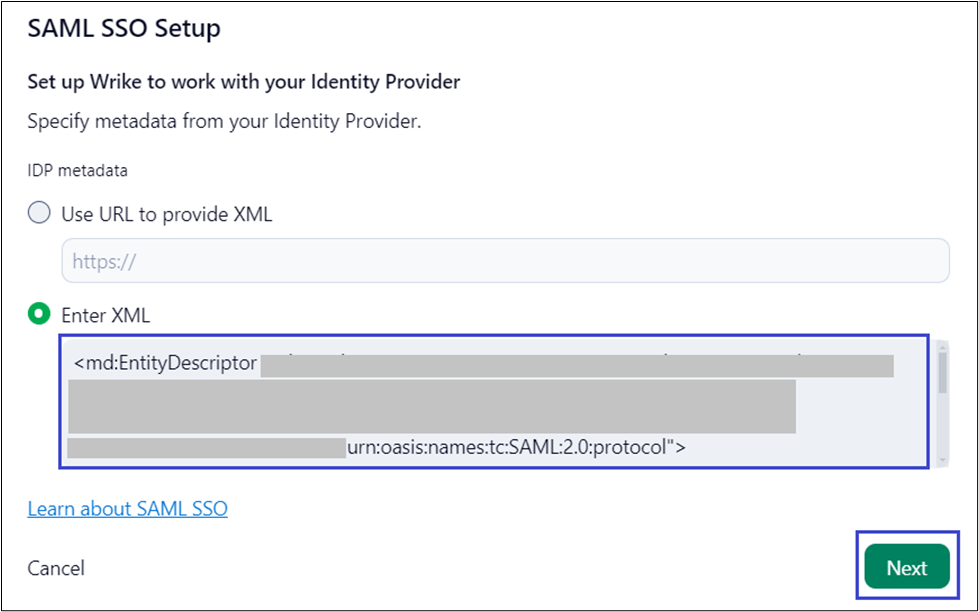Click the "Use URL to provide XML" label text
The width and height of the screenshot is (979, 612).
coord(166,213)
